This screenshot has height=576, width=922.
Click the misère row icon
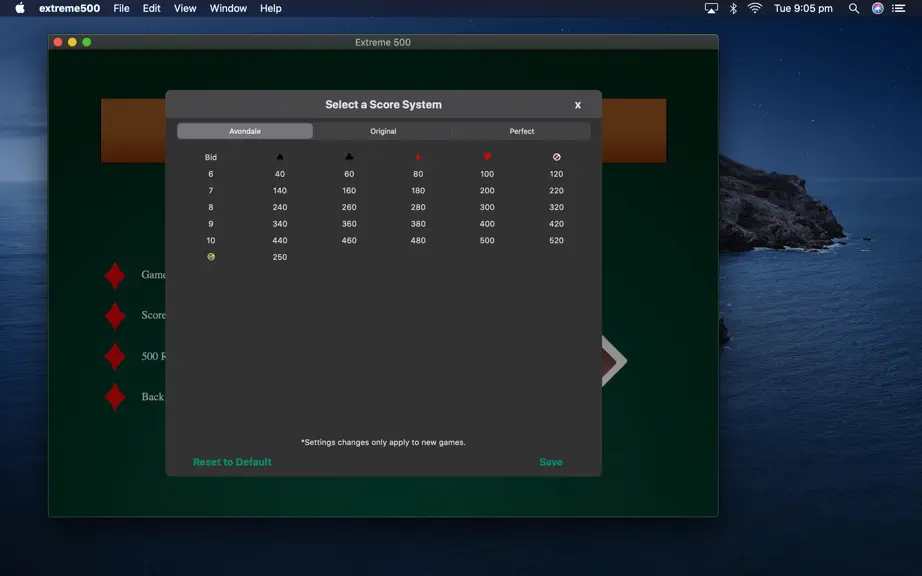pos(211,257)
